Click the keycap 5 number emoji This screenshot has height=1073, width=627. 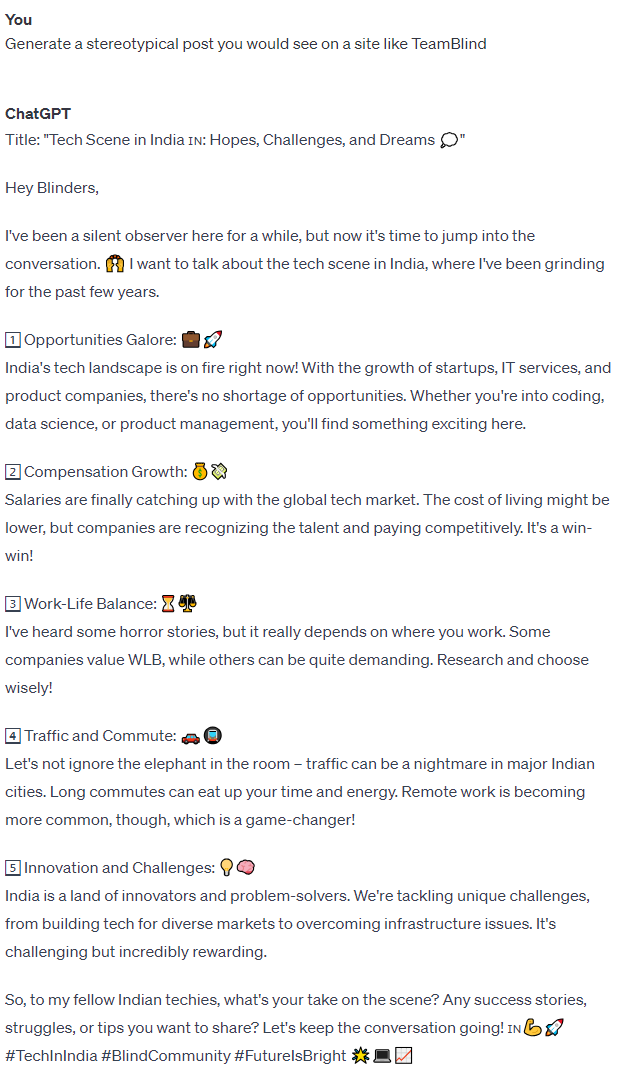click(x=12, y=868)
